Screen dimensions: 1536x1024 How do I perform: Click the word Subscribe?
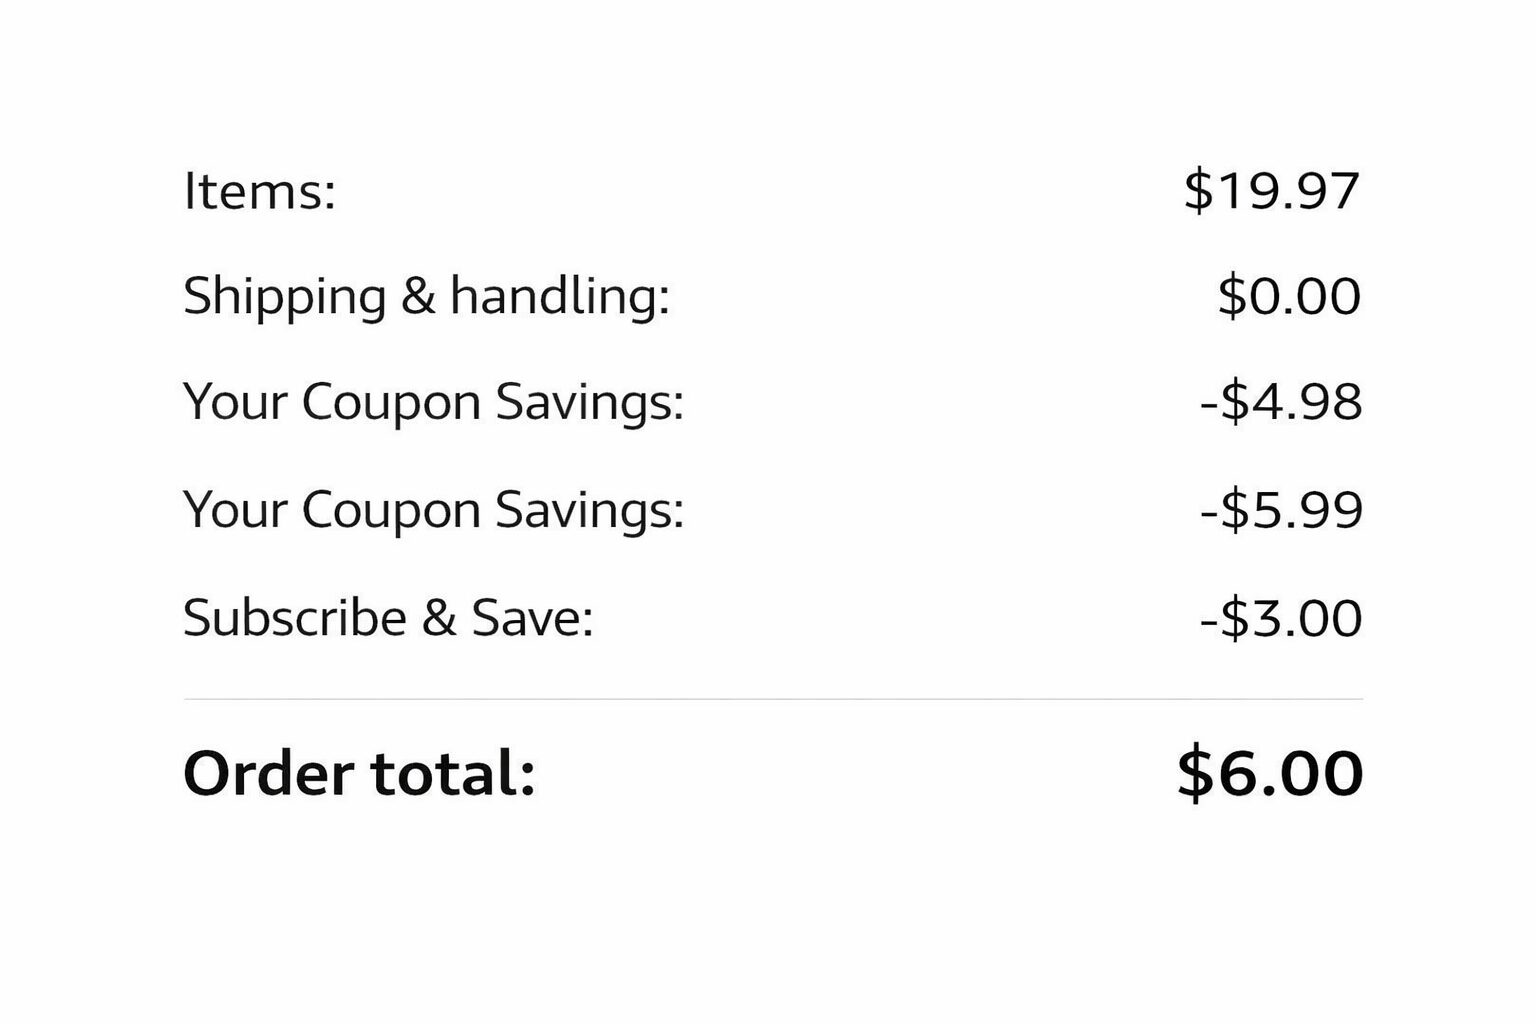click(x=295, y=617)
